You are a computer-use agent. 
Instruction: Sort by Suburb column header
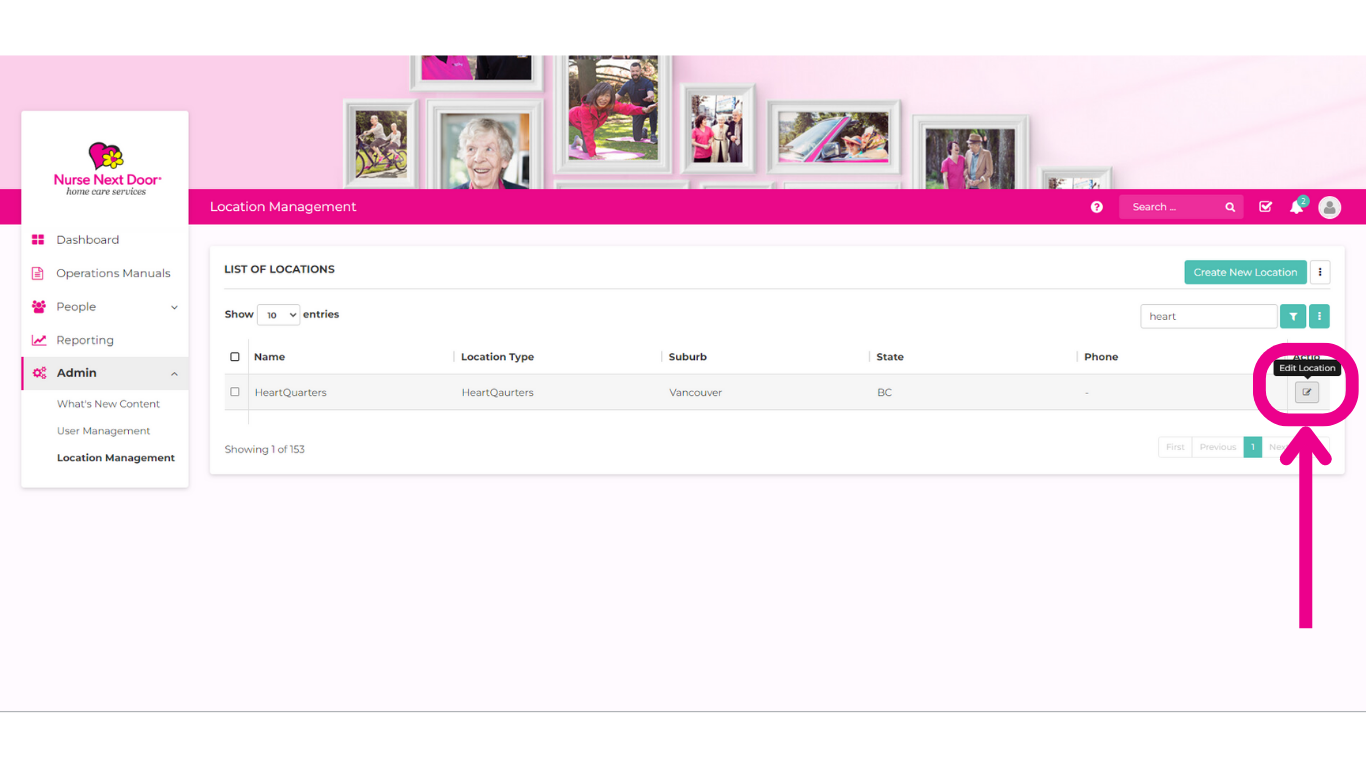click(688, 357)
